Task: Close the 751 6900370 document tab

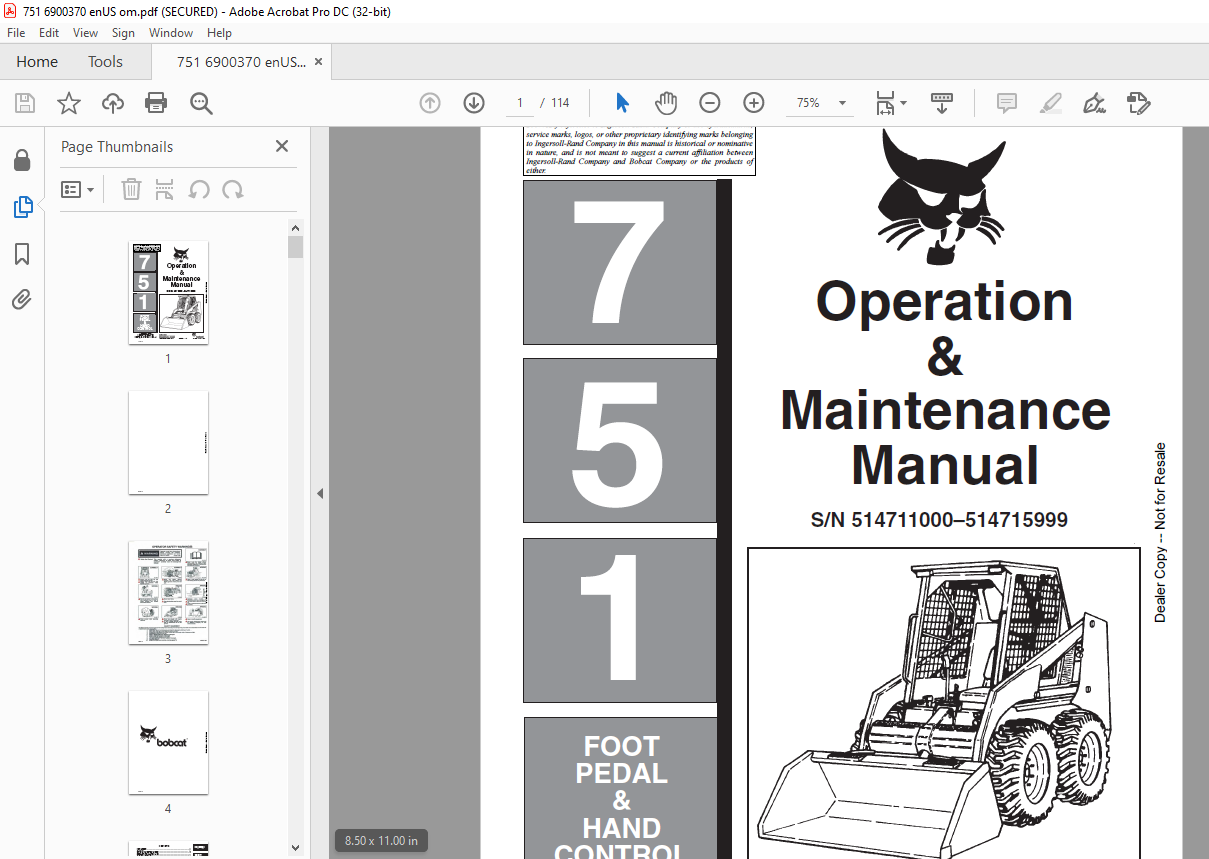Action: (318, 62)
